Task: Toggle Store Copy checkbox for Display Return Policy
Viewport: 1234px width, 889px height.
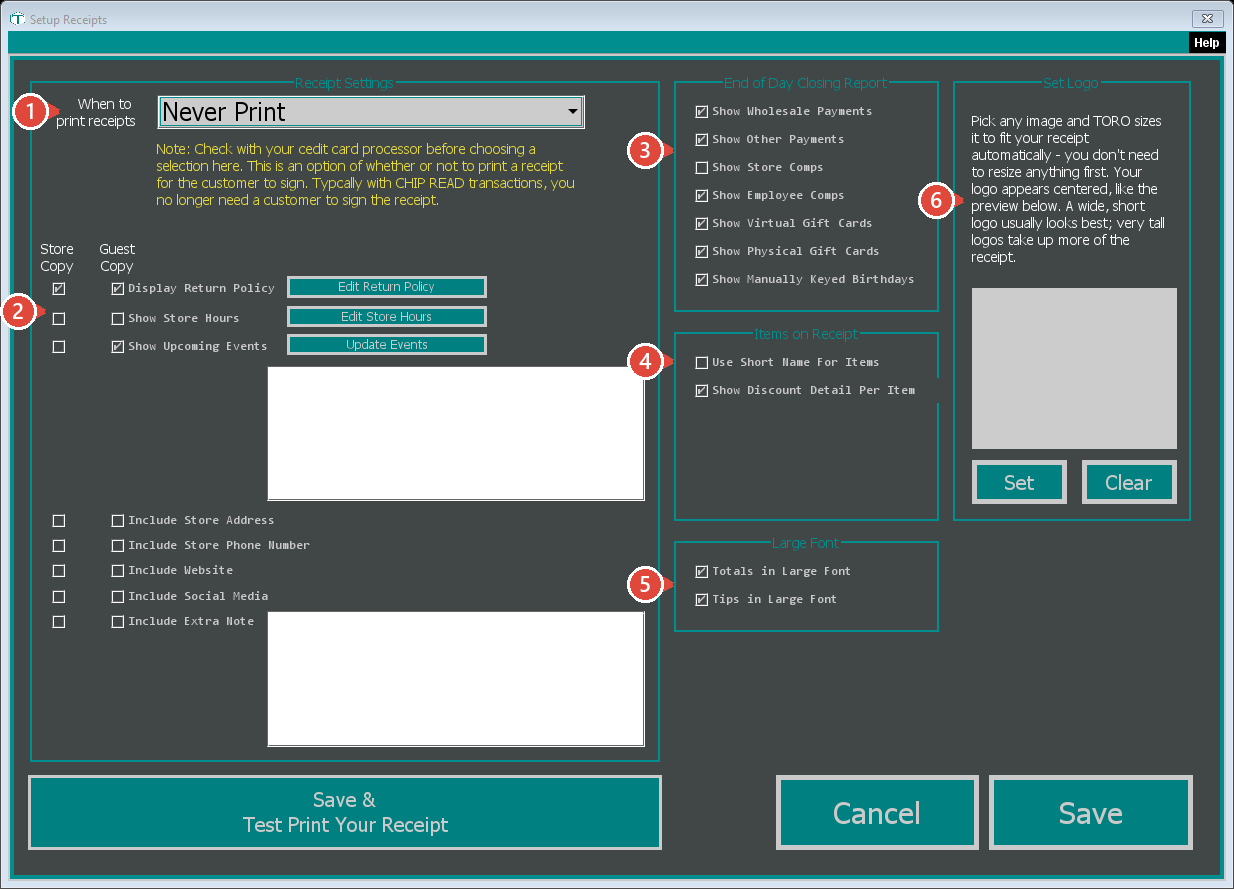Action: coord(59,289)
